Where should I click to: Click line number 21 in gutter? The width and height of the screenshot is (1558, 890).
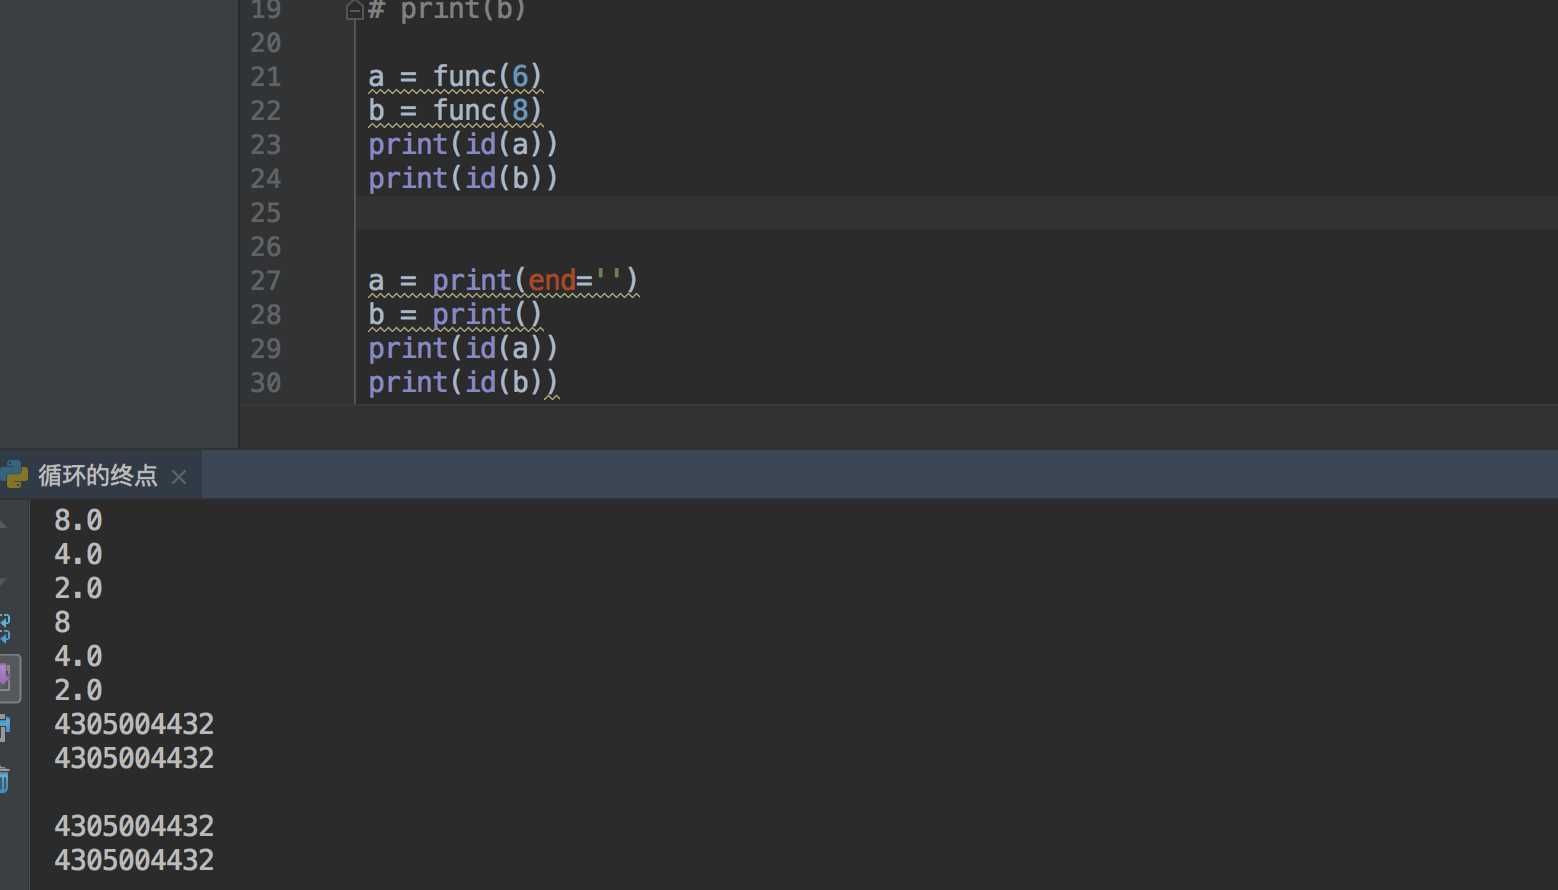265,77
